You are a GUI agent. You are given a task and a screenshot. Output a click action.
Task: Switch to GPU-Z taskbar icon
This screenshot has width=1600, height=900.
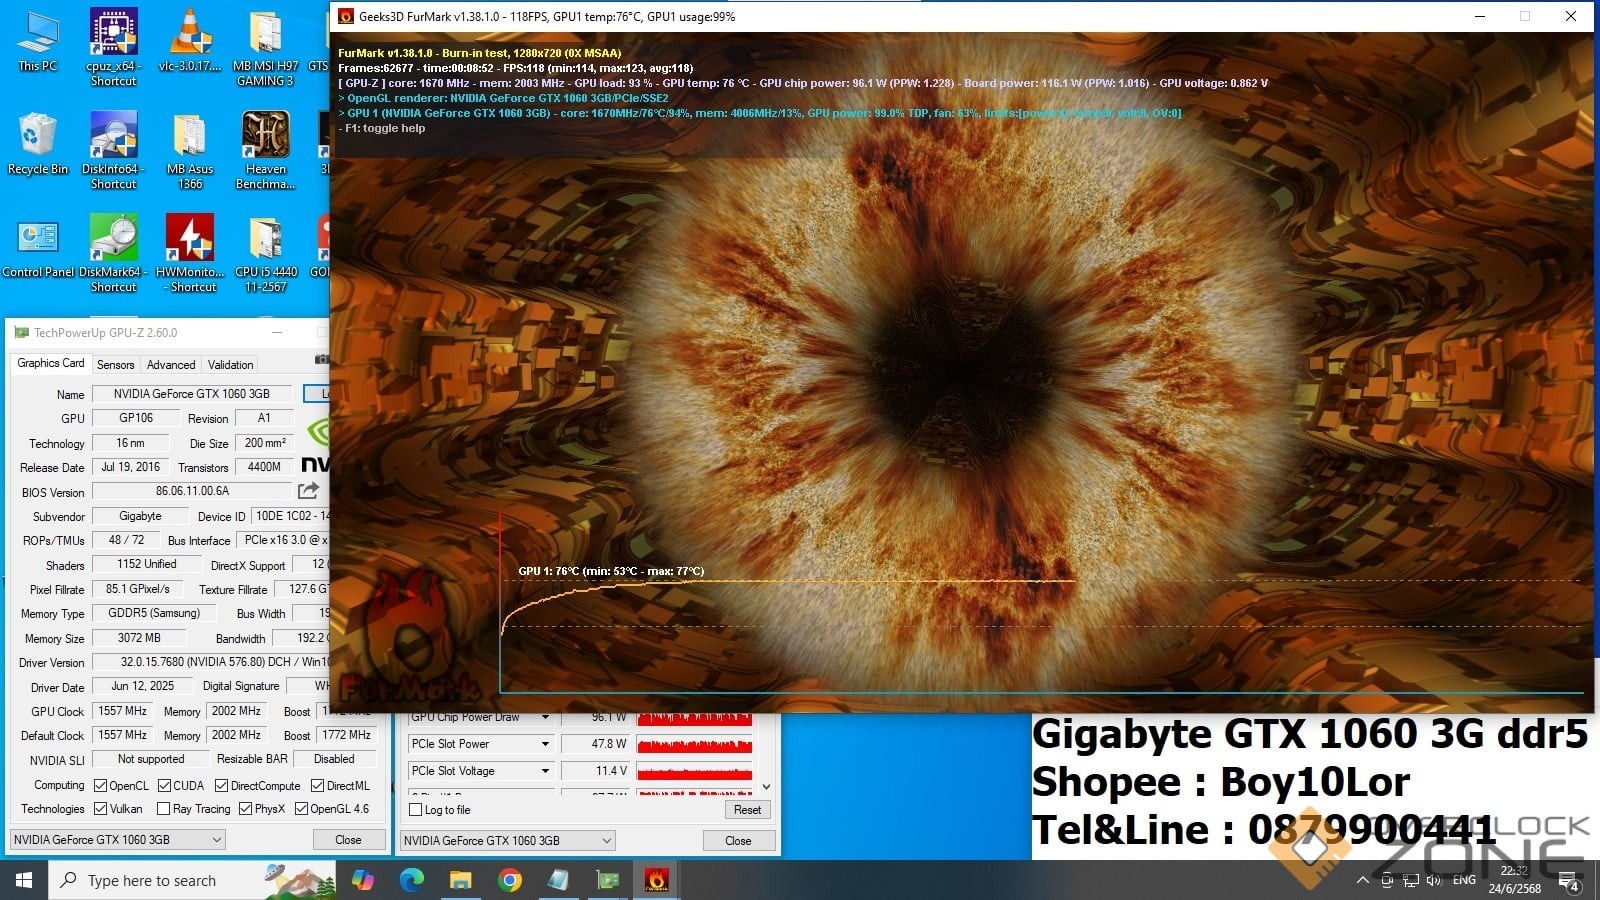(607, 880)
